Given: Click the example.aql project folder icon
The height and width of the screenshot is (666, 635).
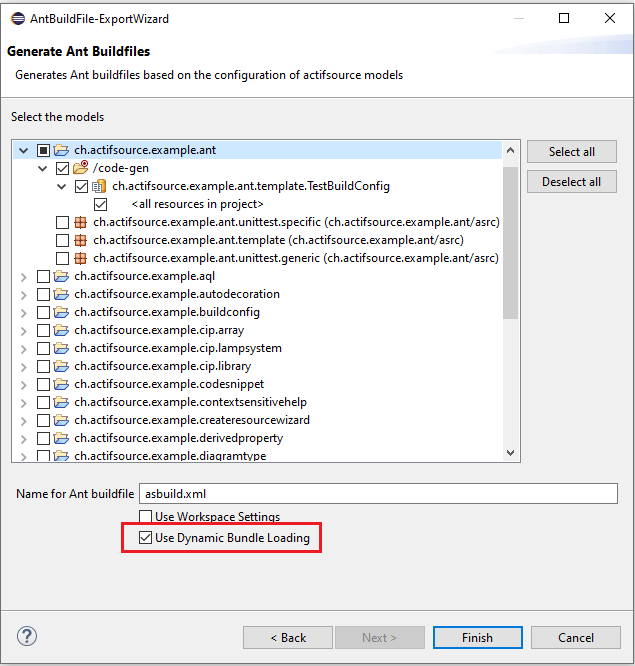Looking at the screenshot, I should point(62,276).
